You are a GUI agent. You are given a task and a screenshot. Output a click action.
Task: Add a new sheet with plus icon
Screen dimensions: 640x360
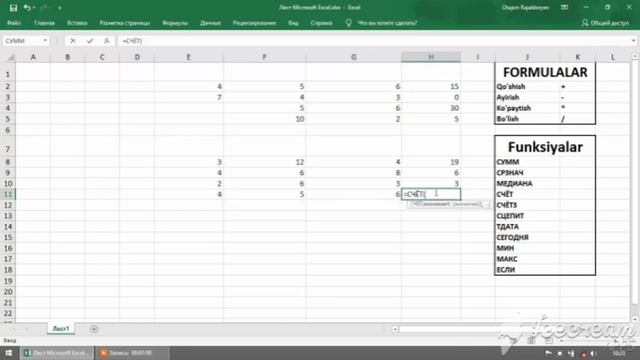click(x=94, y=329)
